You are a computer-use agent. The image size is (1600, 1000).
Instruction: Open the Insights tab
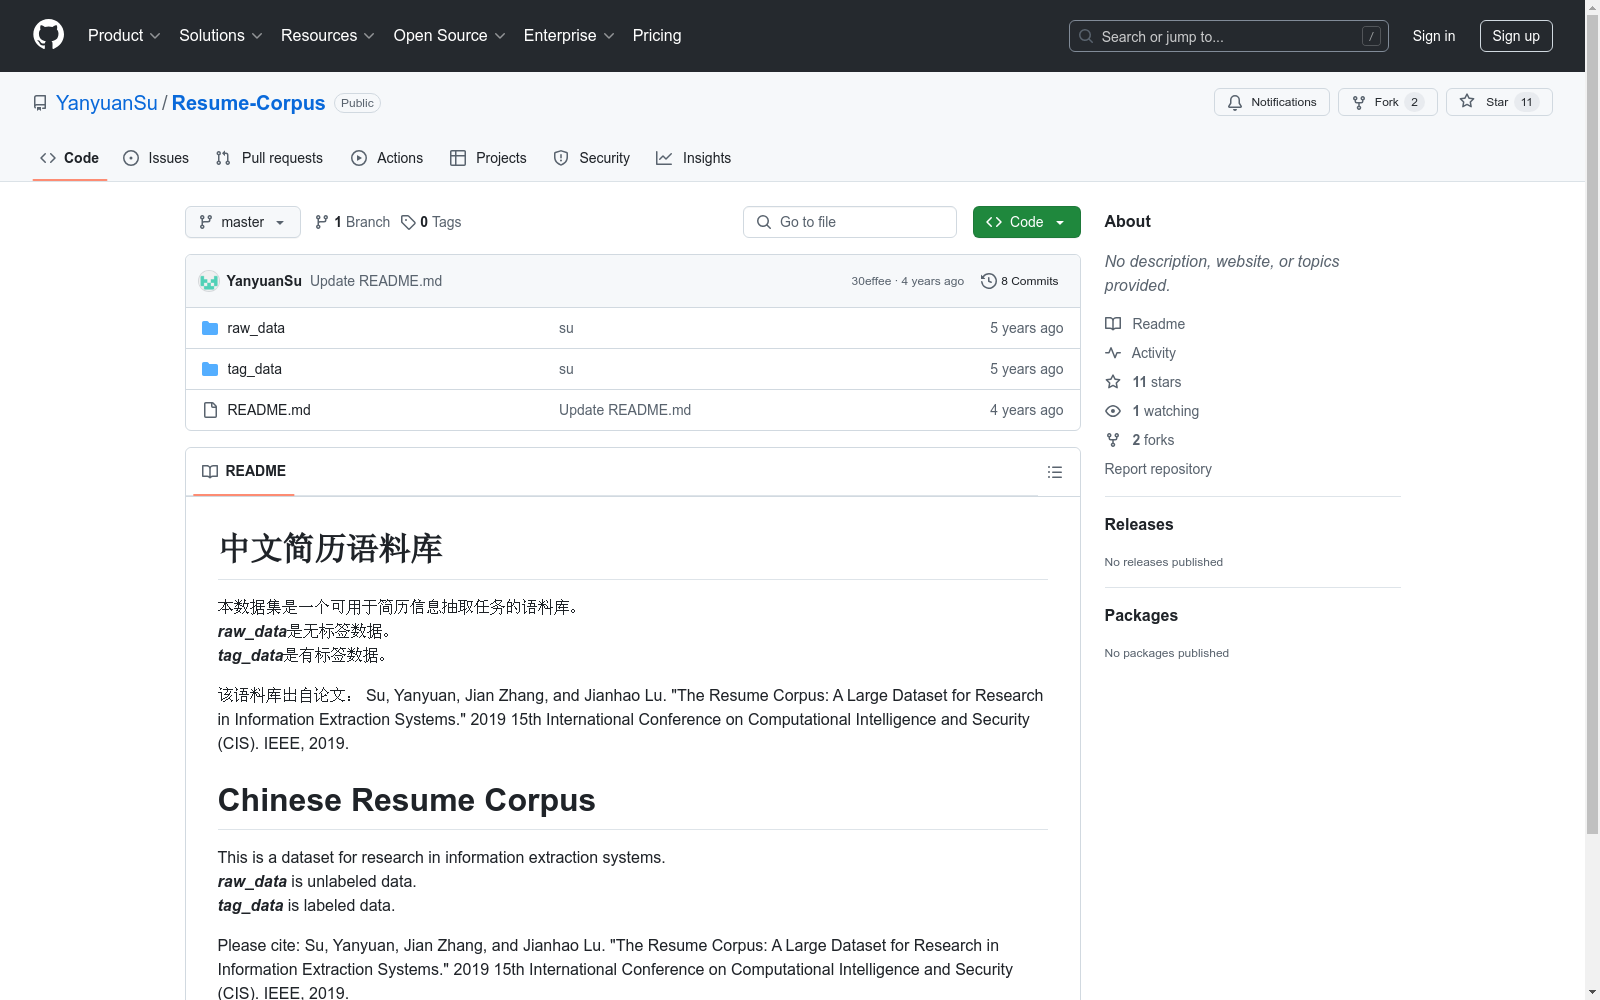click(x=694, y=158)
